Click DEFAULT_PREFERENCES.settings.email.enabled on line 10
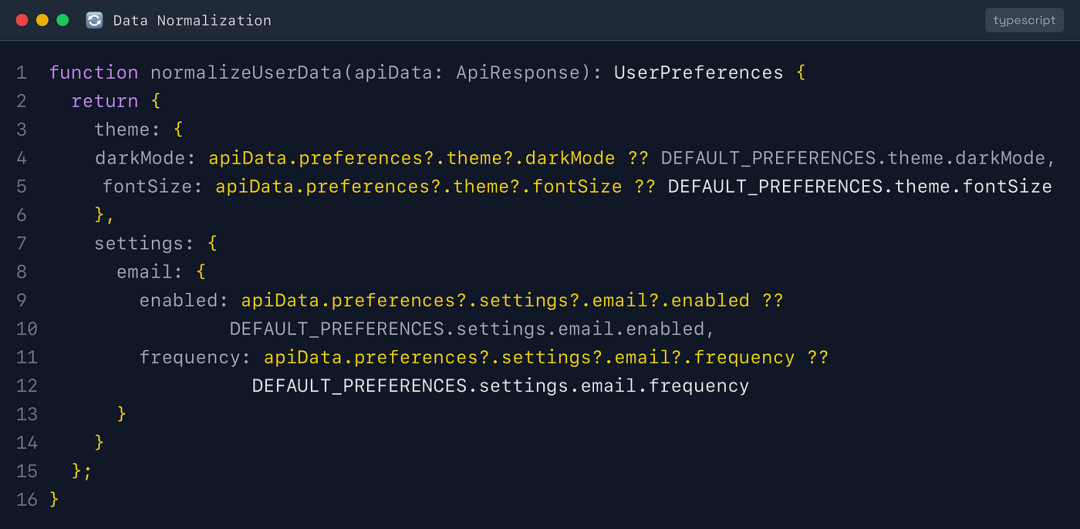The width and height of the screenshot is (1080, 529). [x=470, y=329]
